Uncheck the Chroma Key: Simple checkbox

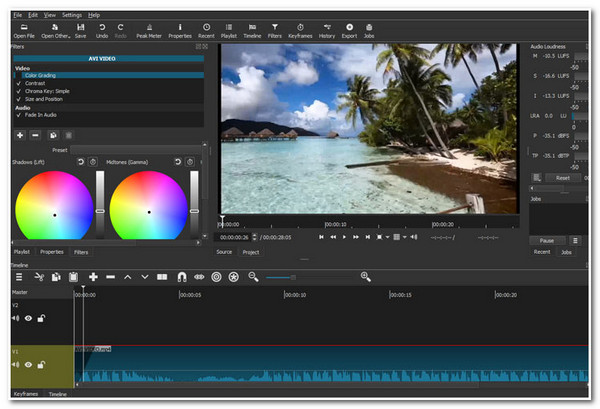pyautogui.click(x=19, y=91)
